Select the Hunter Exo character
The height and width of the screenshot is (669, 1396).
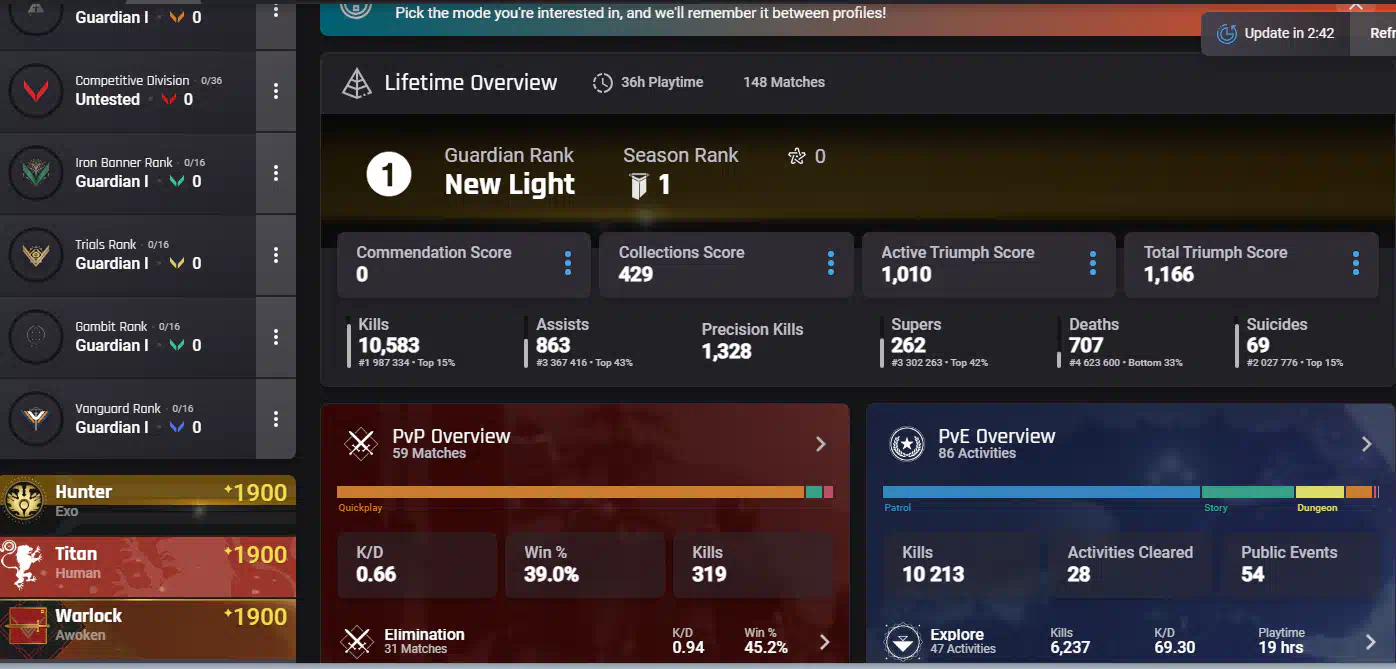[x=148, y=501]
